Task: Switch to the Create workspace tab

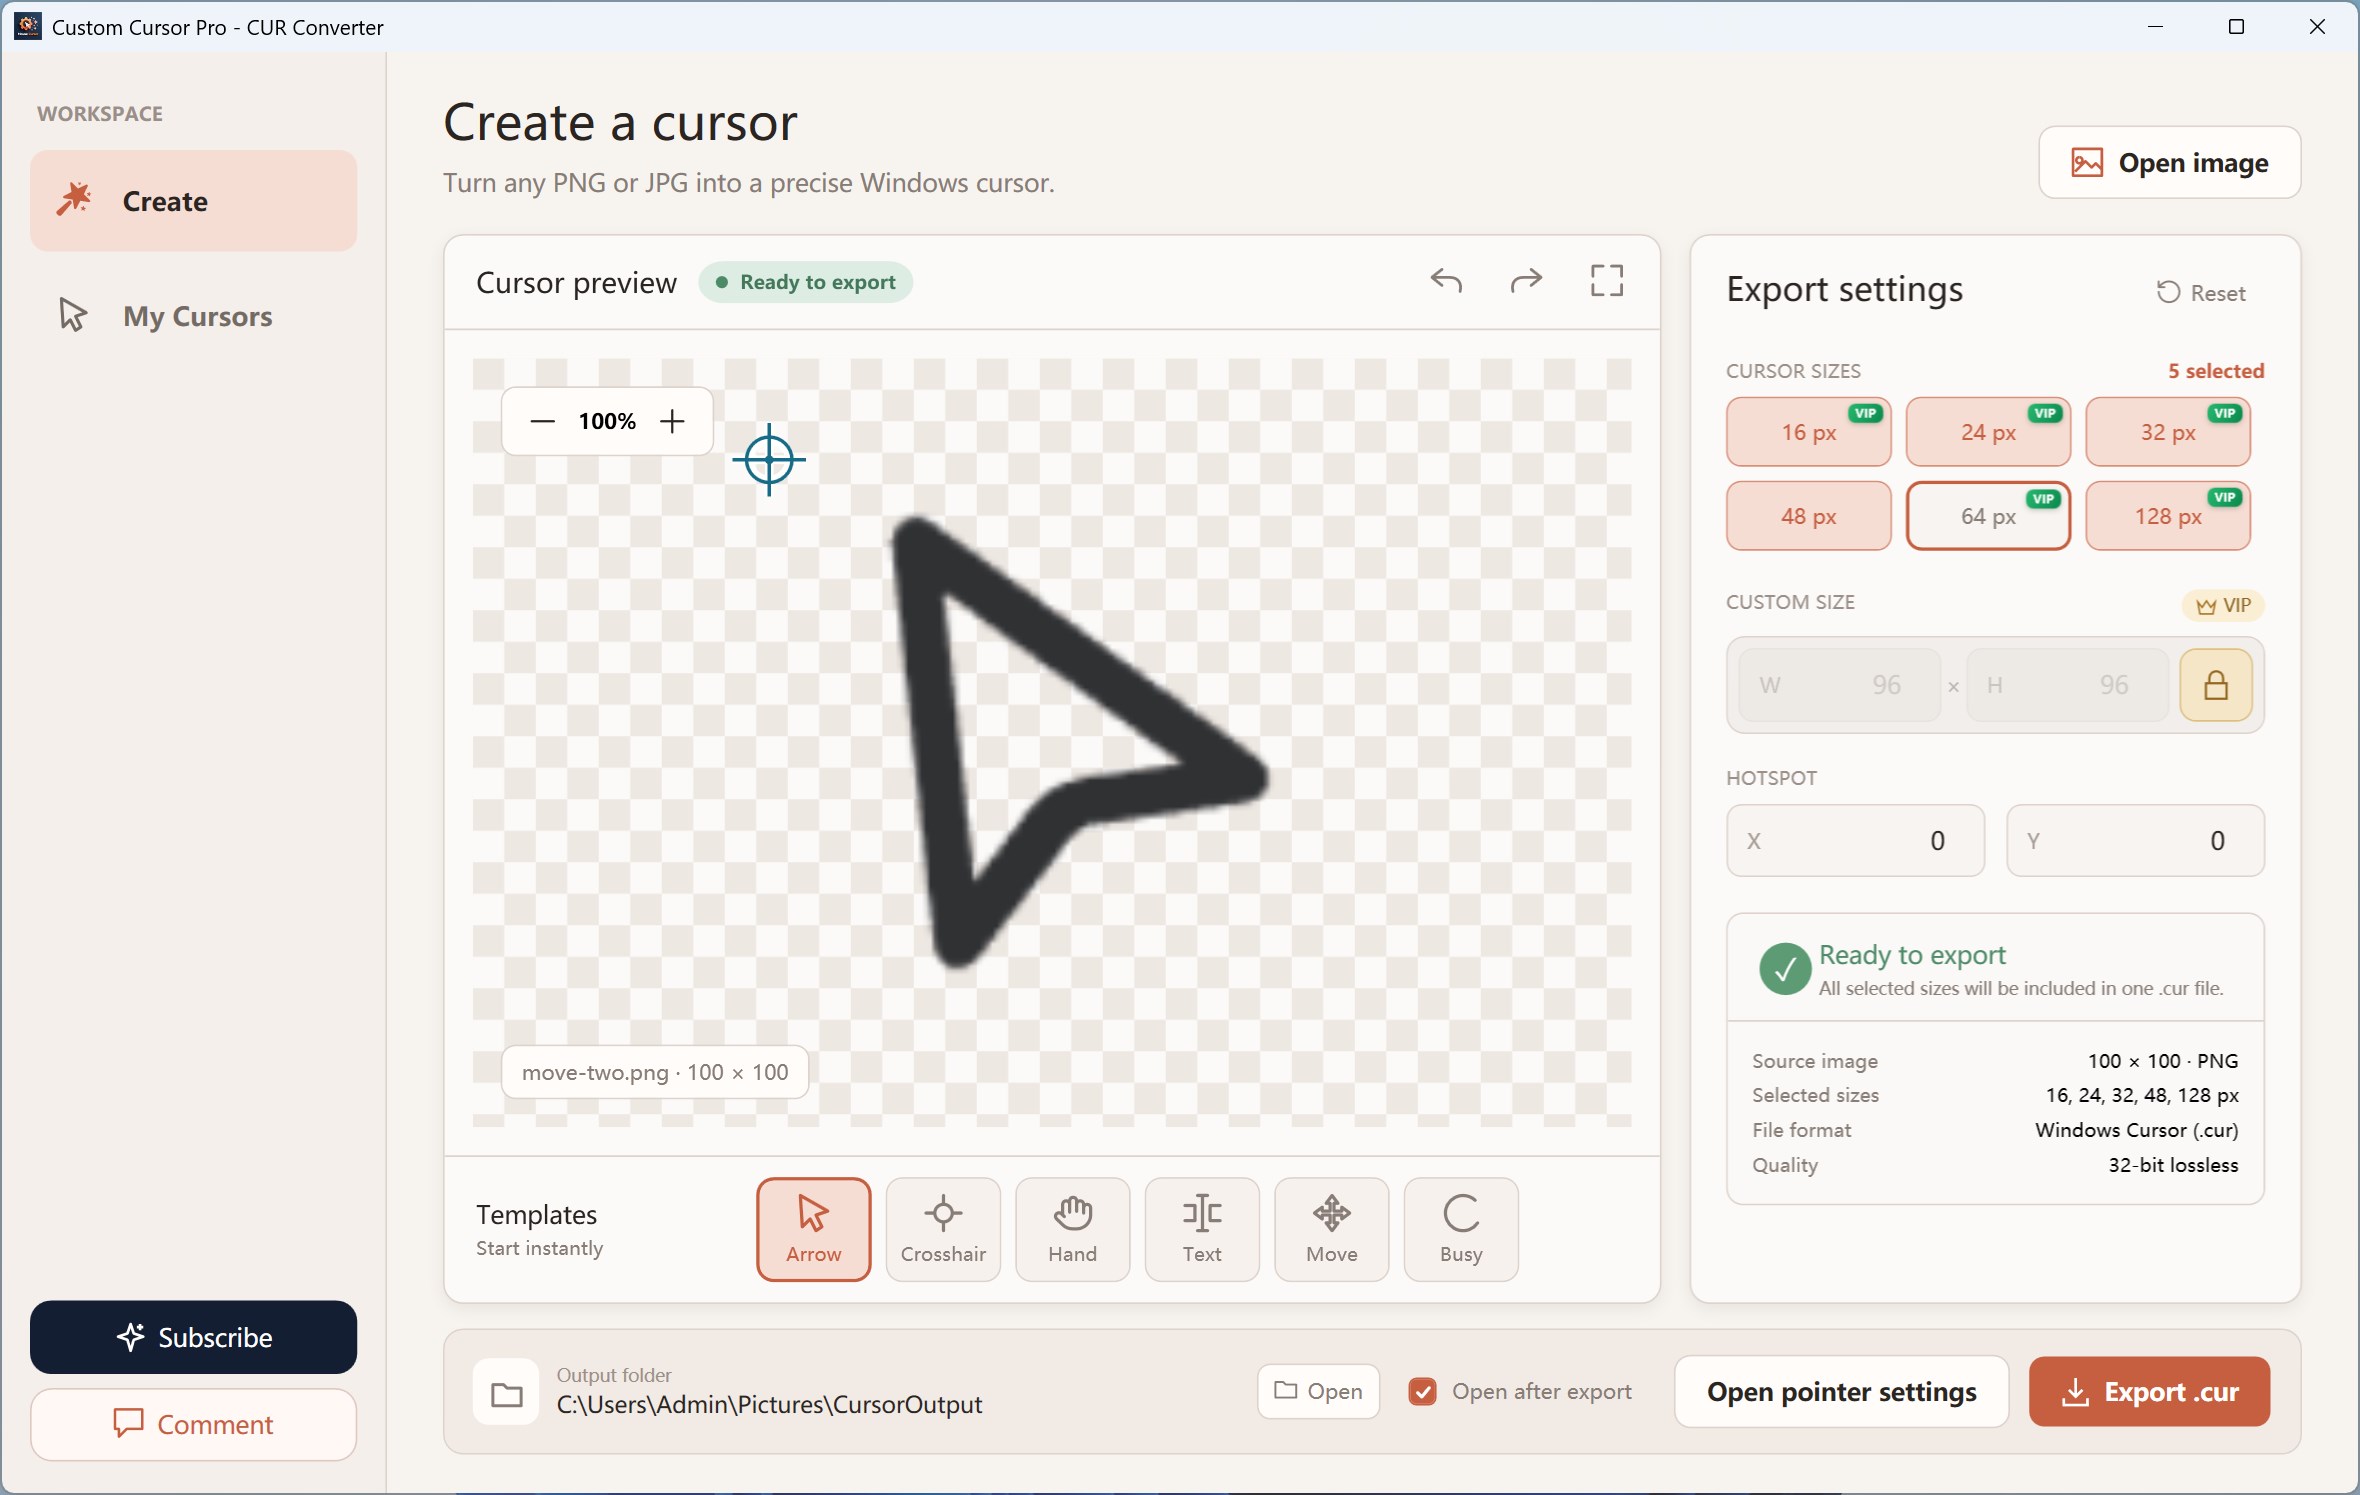Action: pyautogui.click(x=193, y=201)
